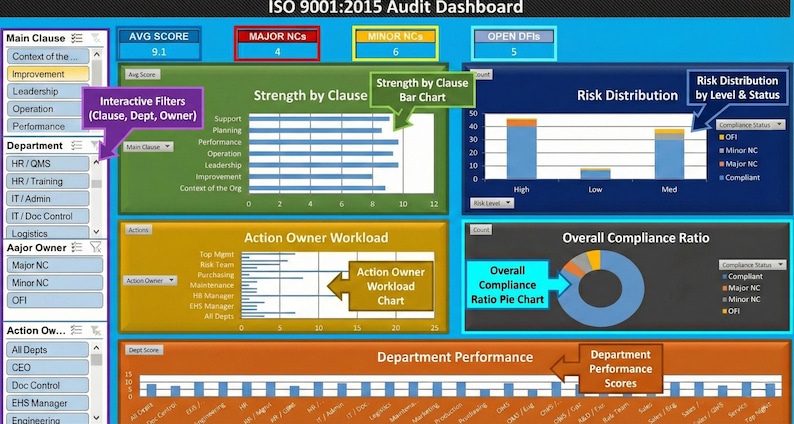Image resolution: width=794 pixels, height=424 pixels.
Task: Clear the Department slicer filter
Action: (96, 145)
